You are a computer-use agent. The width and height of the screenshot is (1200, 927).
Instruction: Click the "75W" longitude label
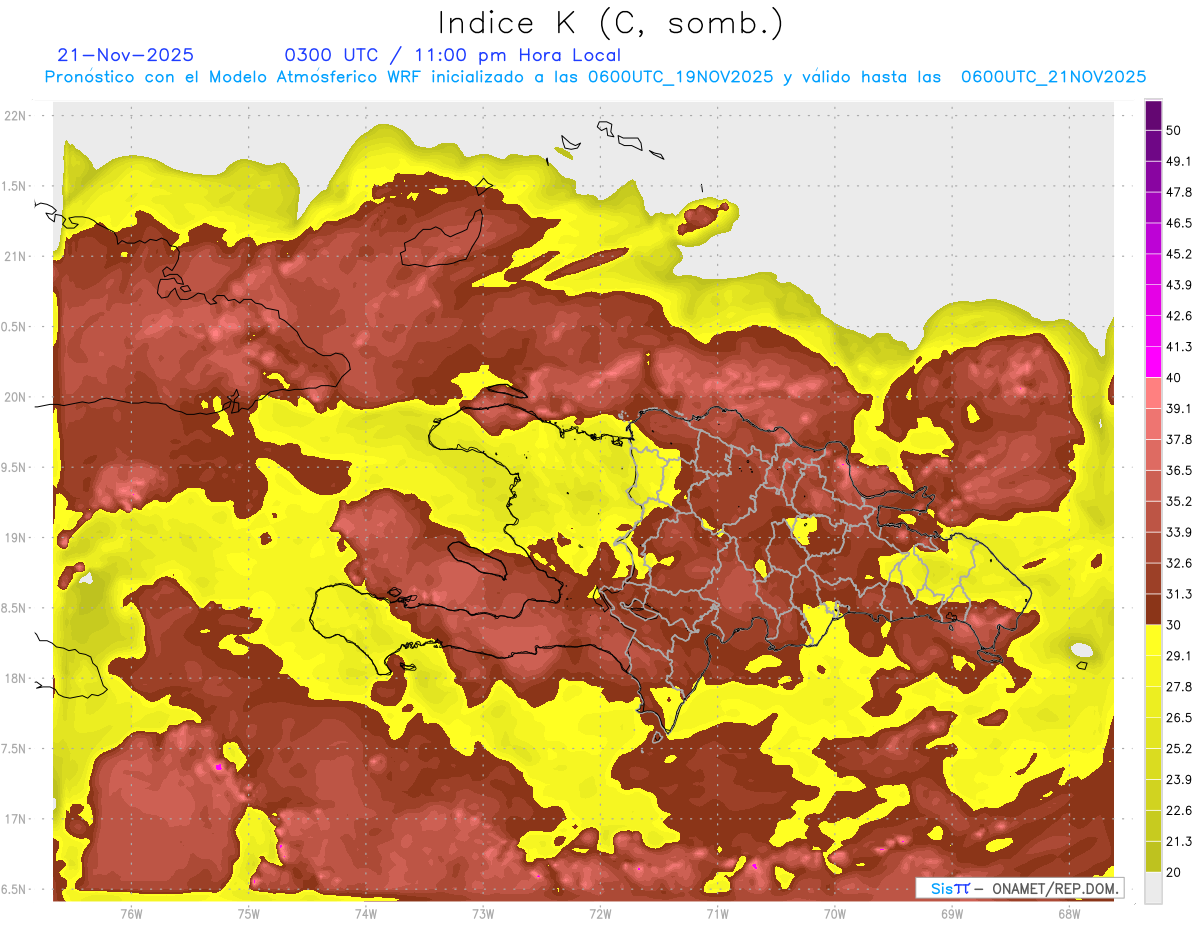pyautogui.click(x=248, y=913)
